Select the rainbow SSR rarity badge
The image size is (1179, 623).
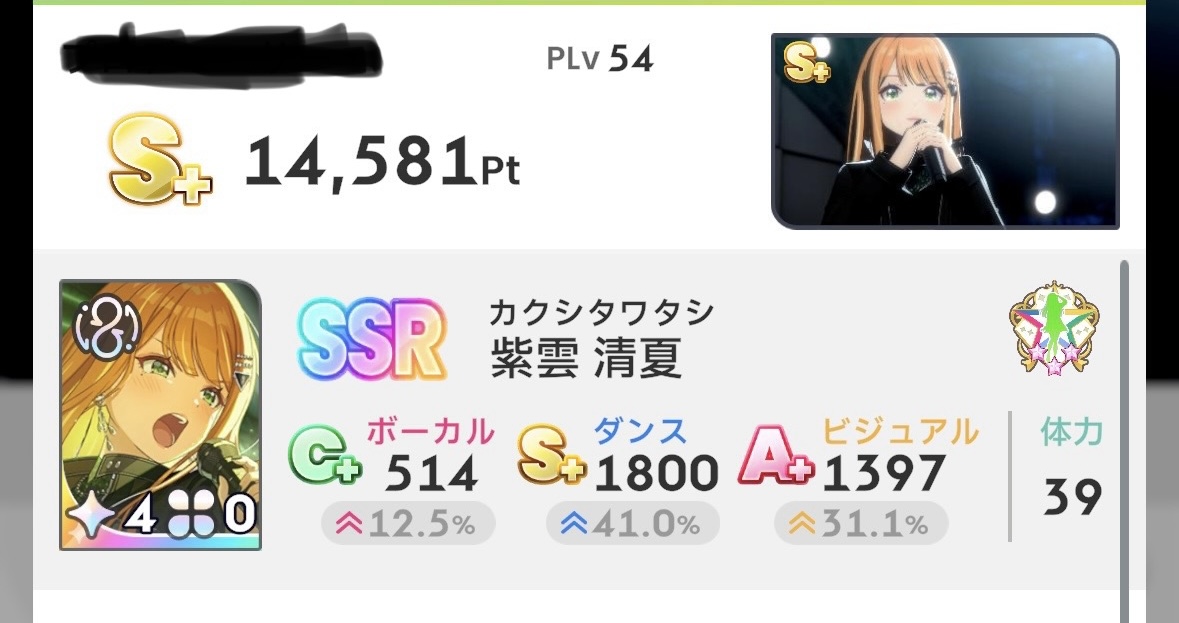[x=372, y=339]
